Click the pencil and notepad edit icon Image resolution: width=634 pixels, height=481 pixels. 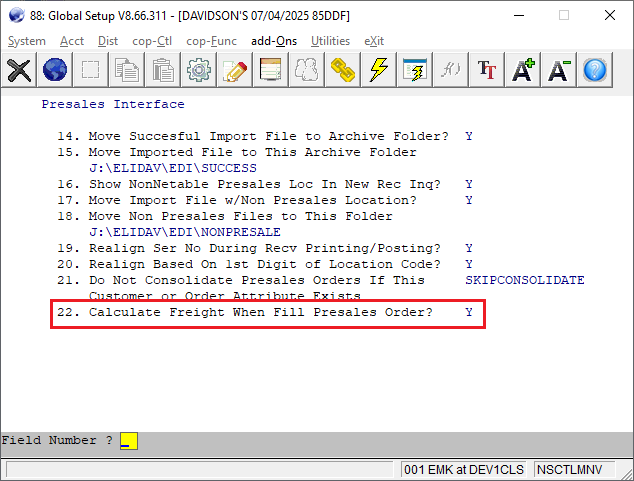click(x=235, y=70)
